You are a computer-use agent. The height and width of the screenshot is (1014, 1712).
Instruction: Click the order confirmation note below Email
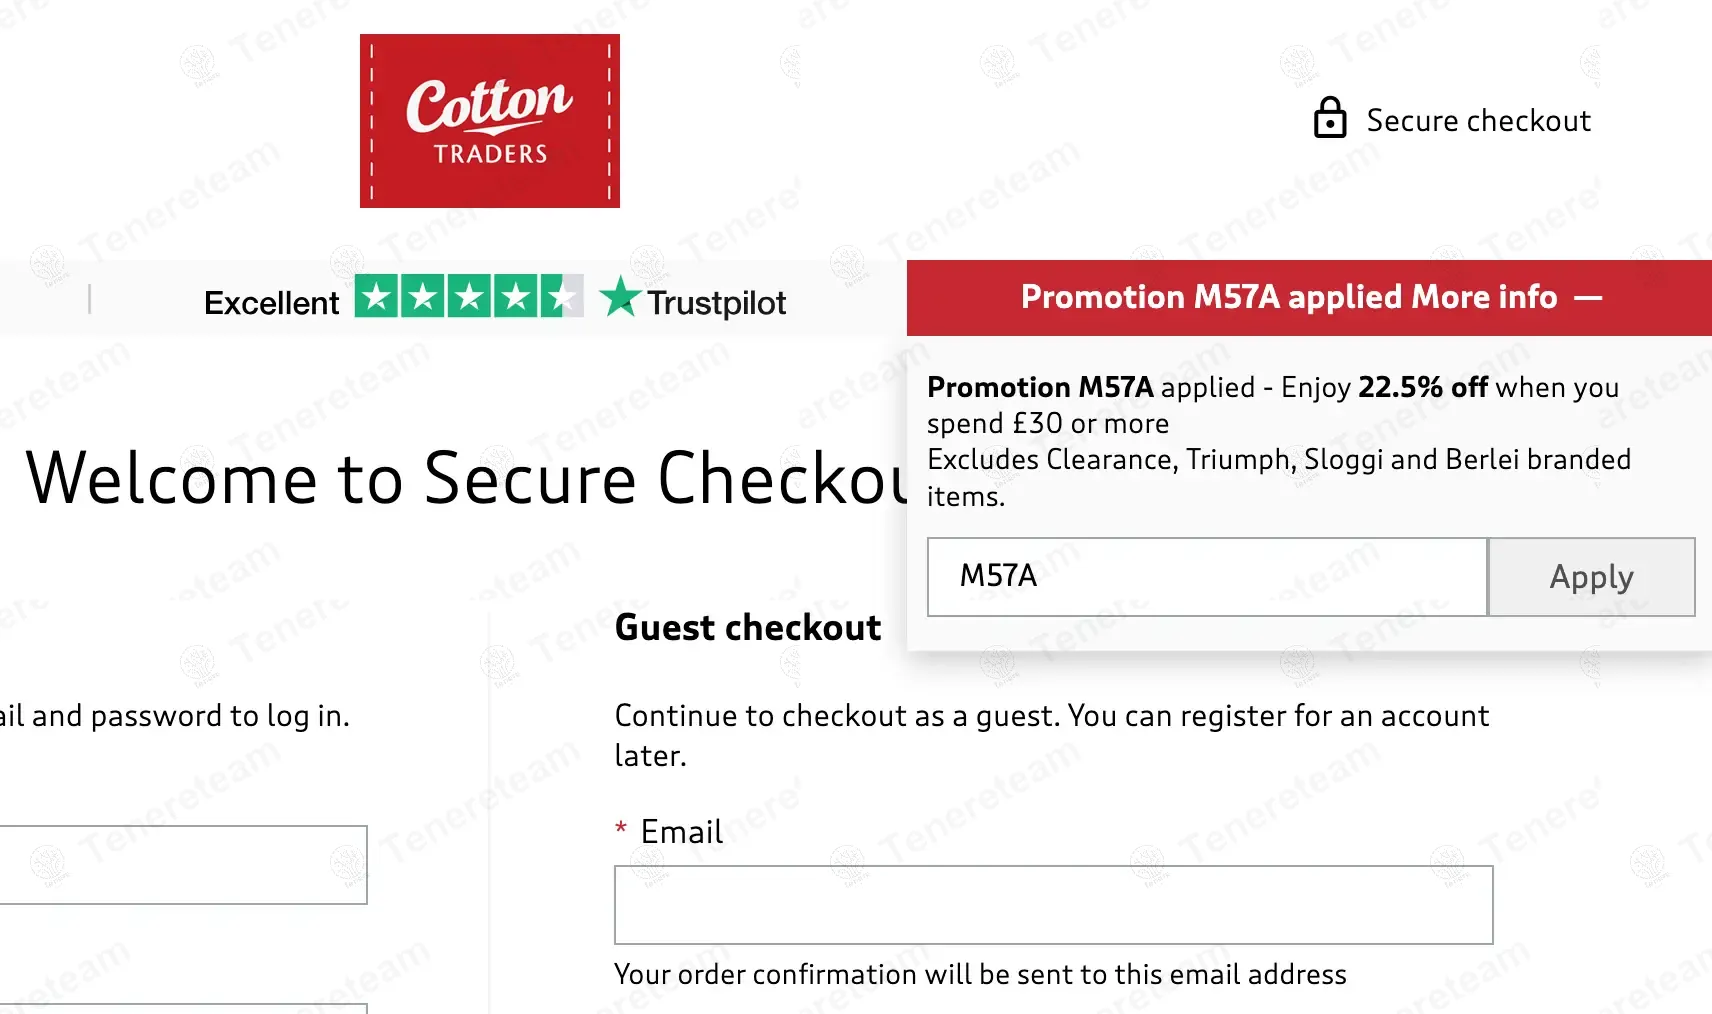click(980, 975)
